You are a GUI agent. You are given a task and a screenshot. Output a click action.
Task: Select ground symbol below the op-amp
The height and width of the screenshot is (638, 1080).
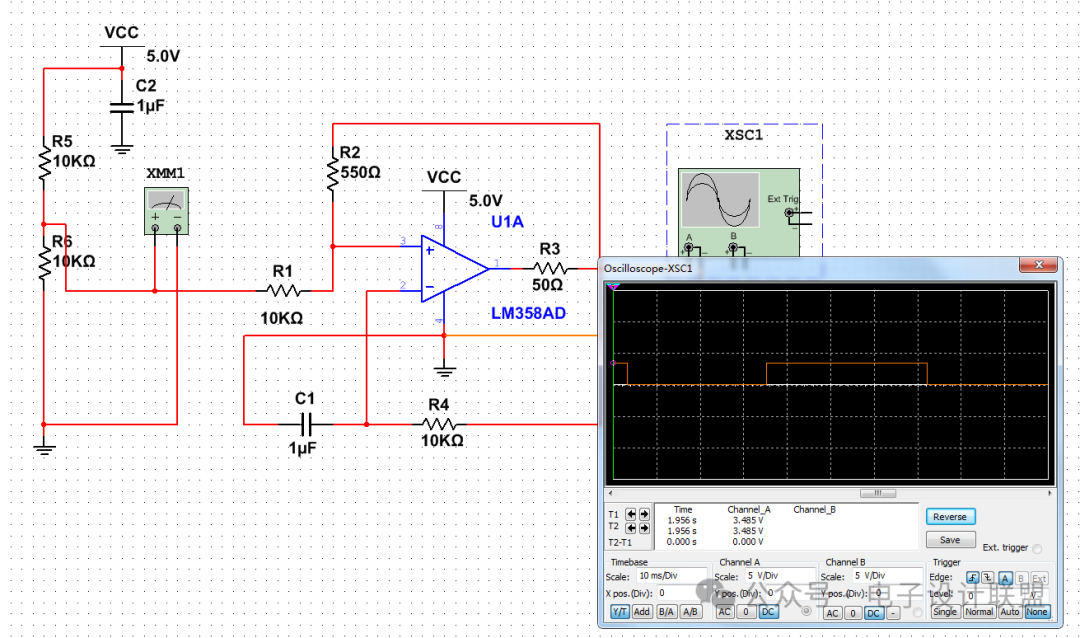click(x=444, y=373)
